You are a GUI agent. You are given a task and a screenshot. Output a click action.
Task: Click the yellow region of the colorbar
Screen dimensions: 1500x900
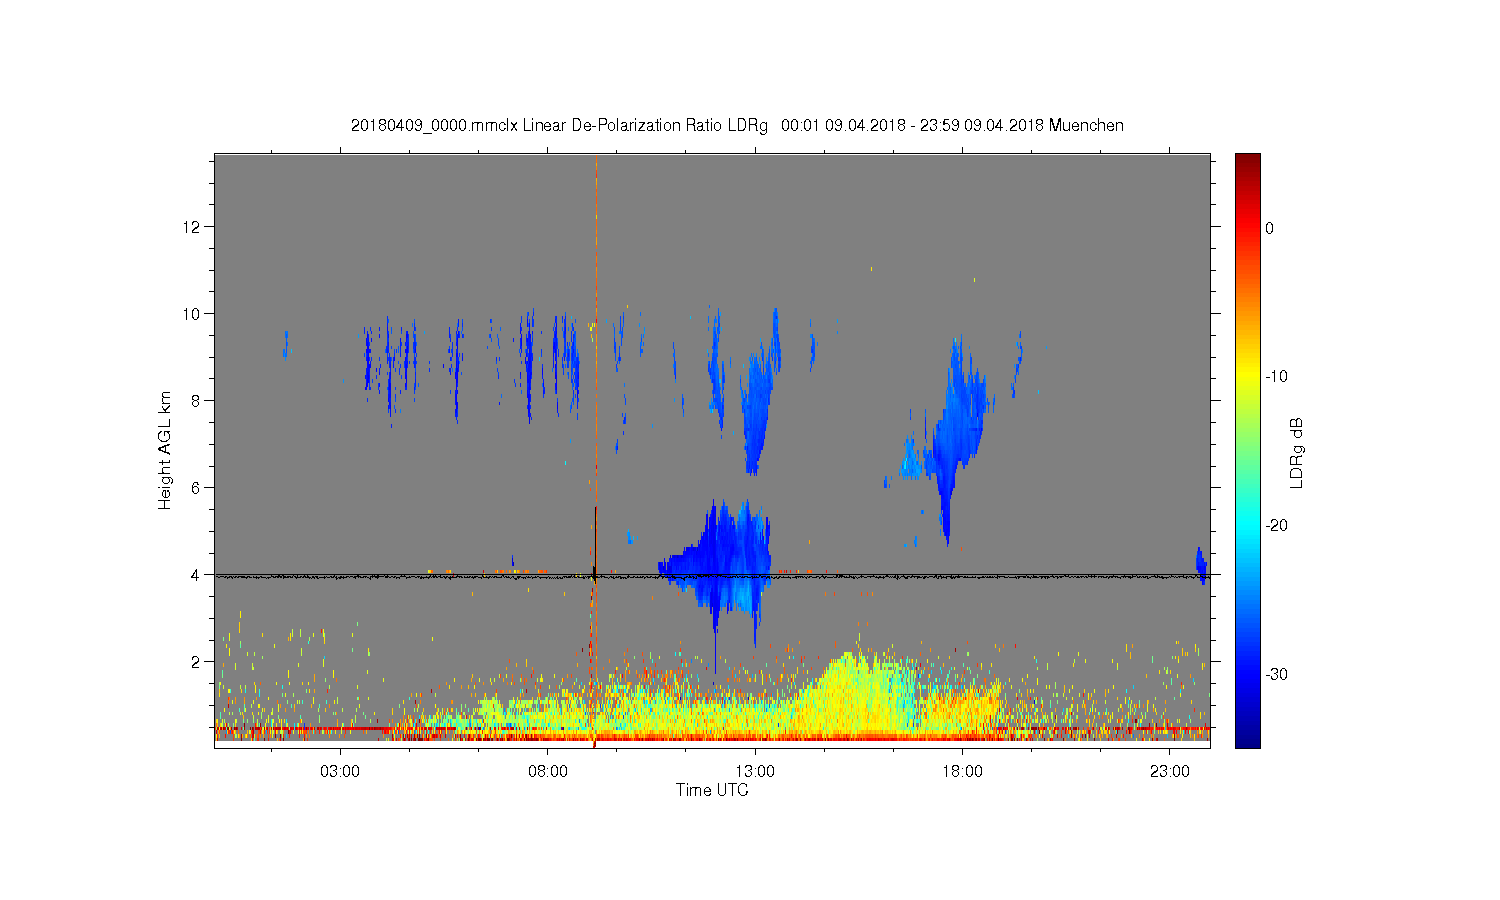coord(1247,375)
